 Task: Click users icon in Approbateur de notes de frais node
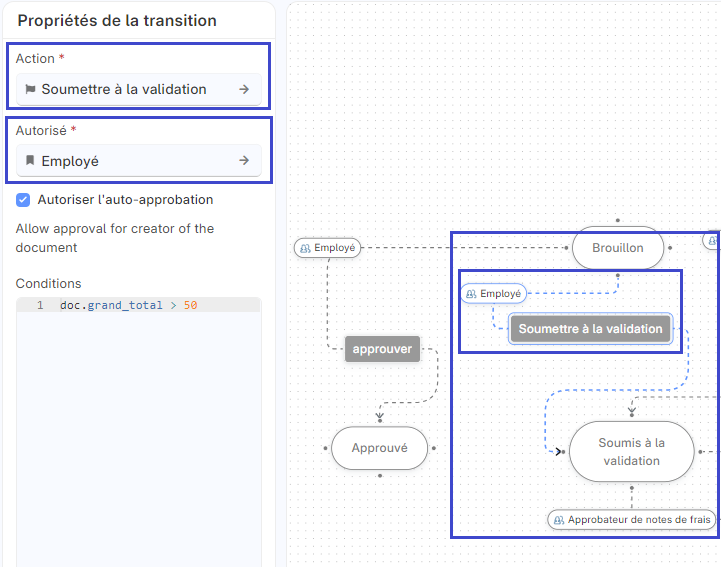coord(559,520)
